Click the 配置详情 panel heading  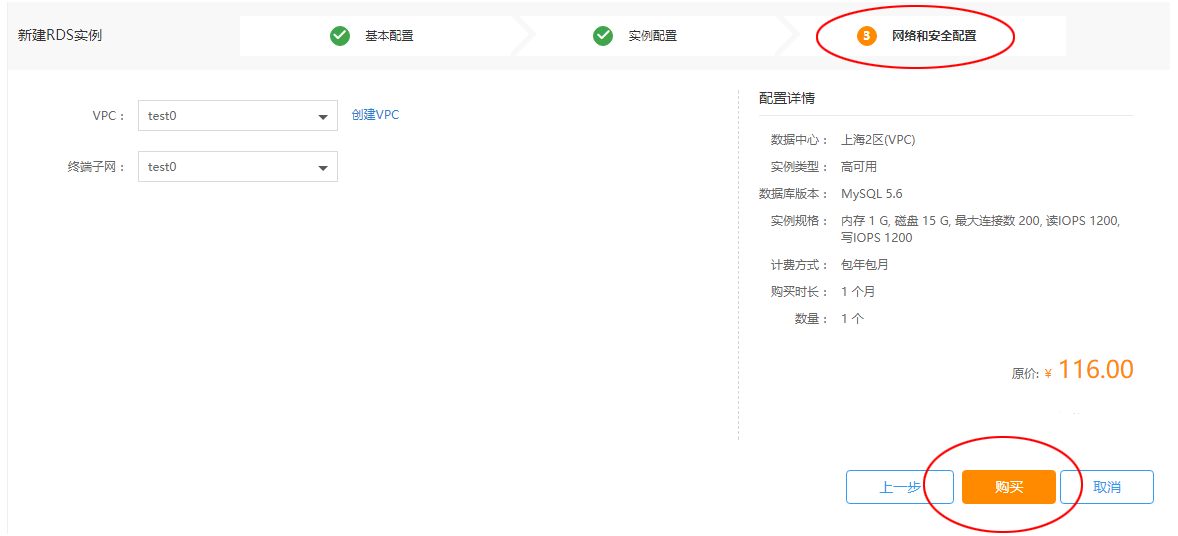click(787, 98)
